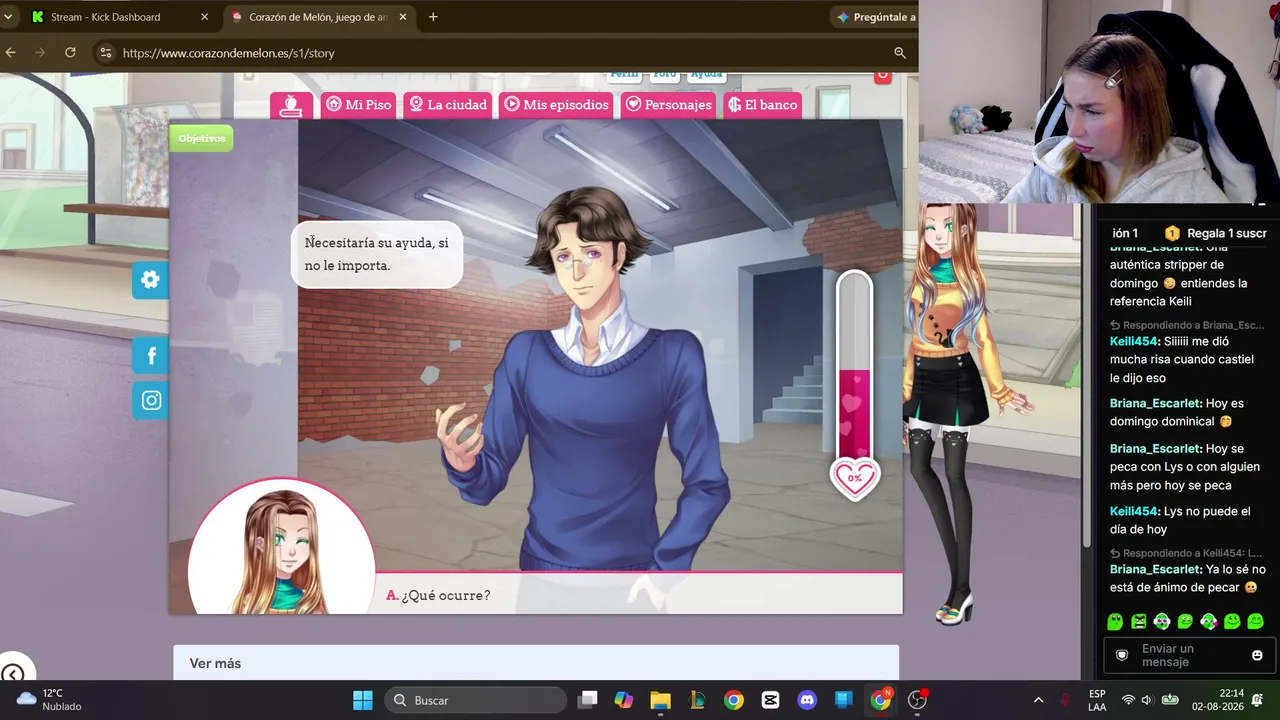The width and height of the screenshot is (1280, 720).
Task: Insert the headphones emote with pink accent
Action: point(1209,622)
